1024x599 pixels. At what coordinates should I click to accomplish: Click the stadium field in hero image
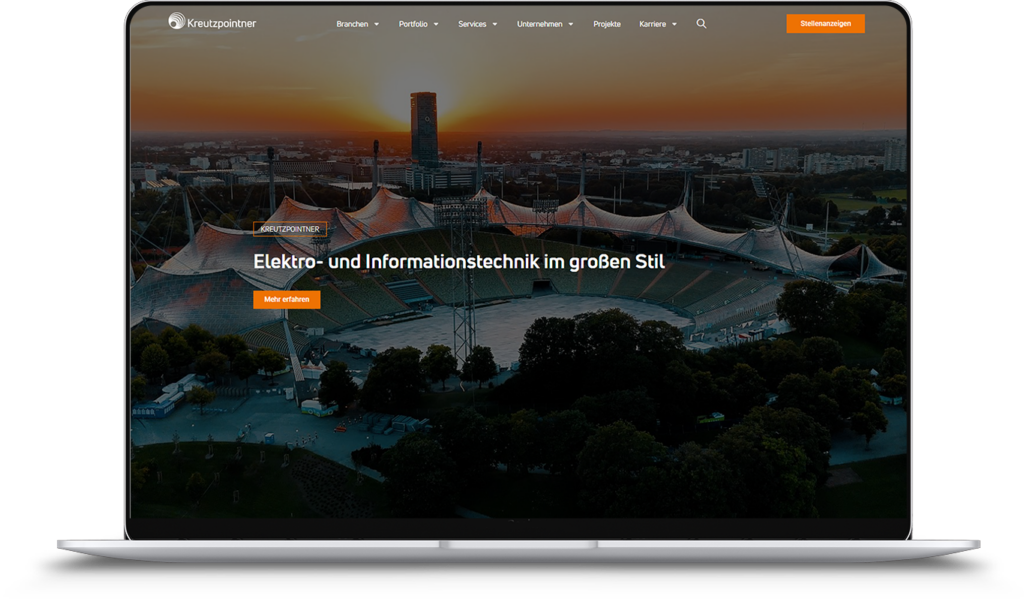(520, 320)
